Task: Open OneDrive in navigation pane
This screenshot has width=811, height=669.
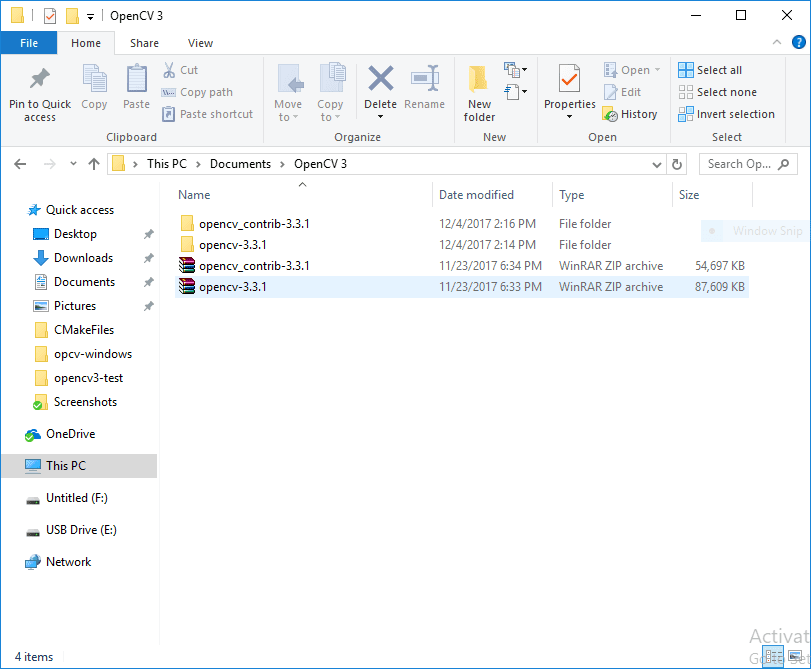Action: coord(70,434)
